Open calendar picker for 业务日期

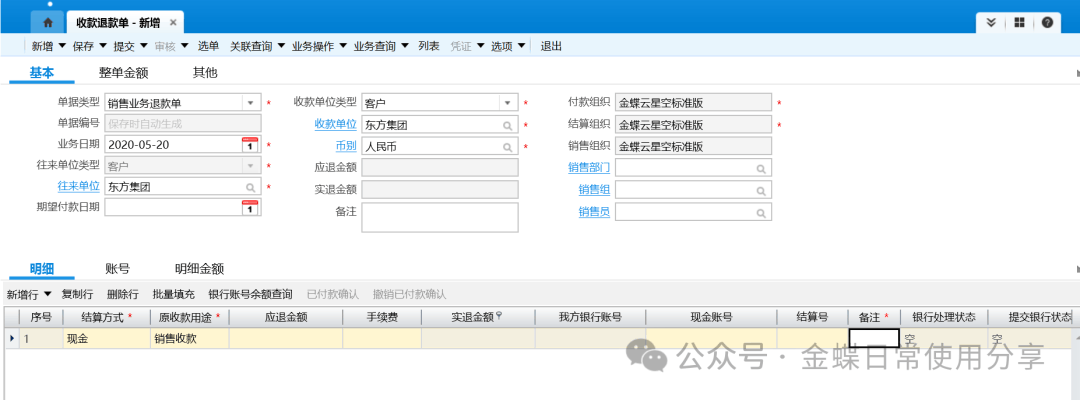click(x=250, y=145)
